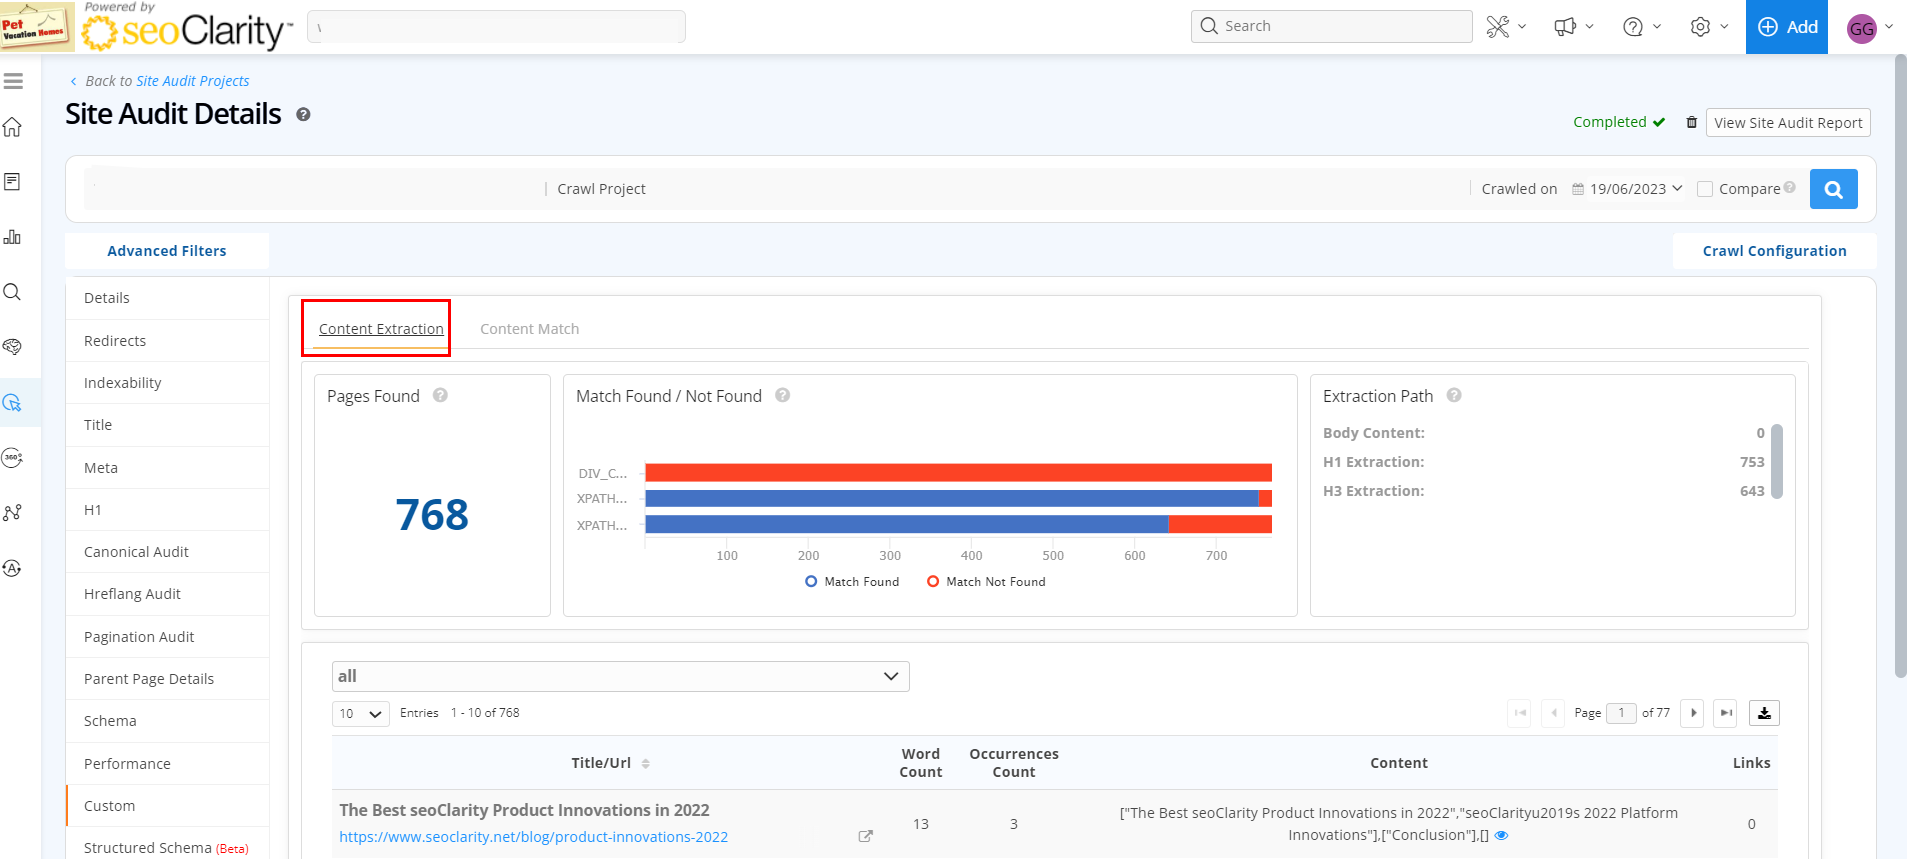Switch to the Content Match tab
Viewport: 1907px width, 859px height.
click(529, 329)
